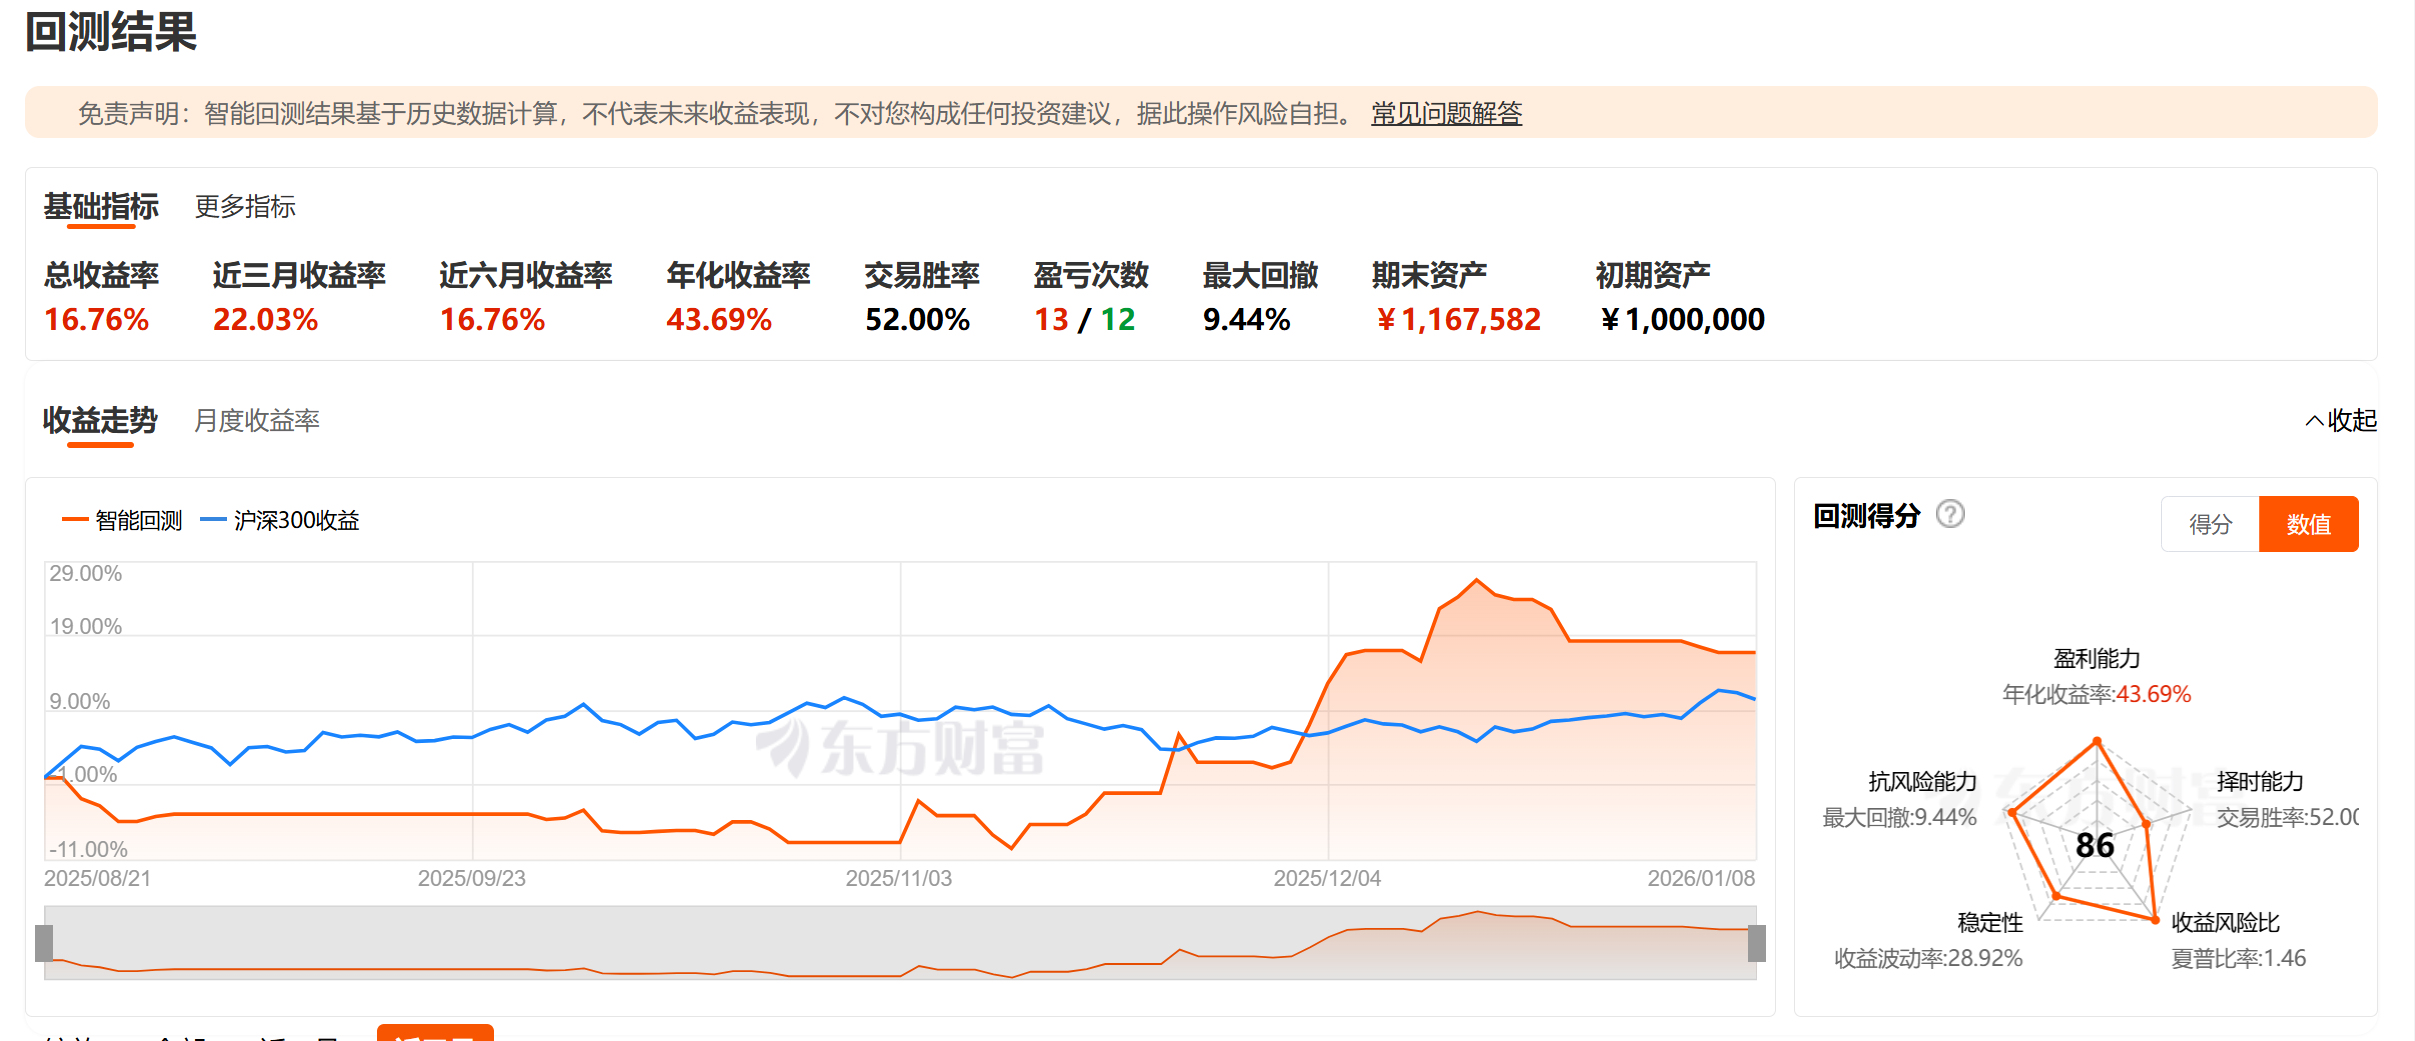Click the 期末资产 value ¥1,167,582

pyautogui.click(x=1458, y=319)
